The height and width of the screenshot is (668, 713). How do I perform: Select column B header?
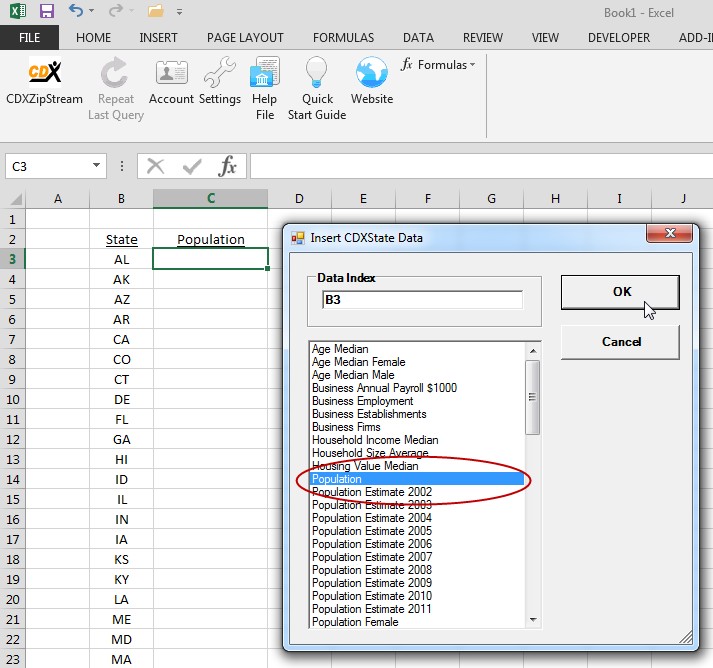pos(121,199)
